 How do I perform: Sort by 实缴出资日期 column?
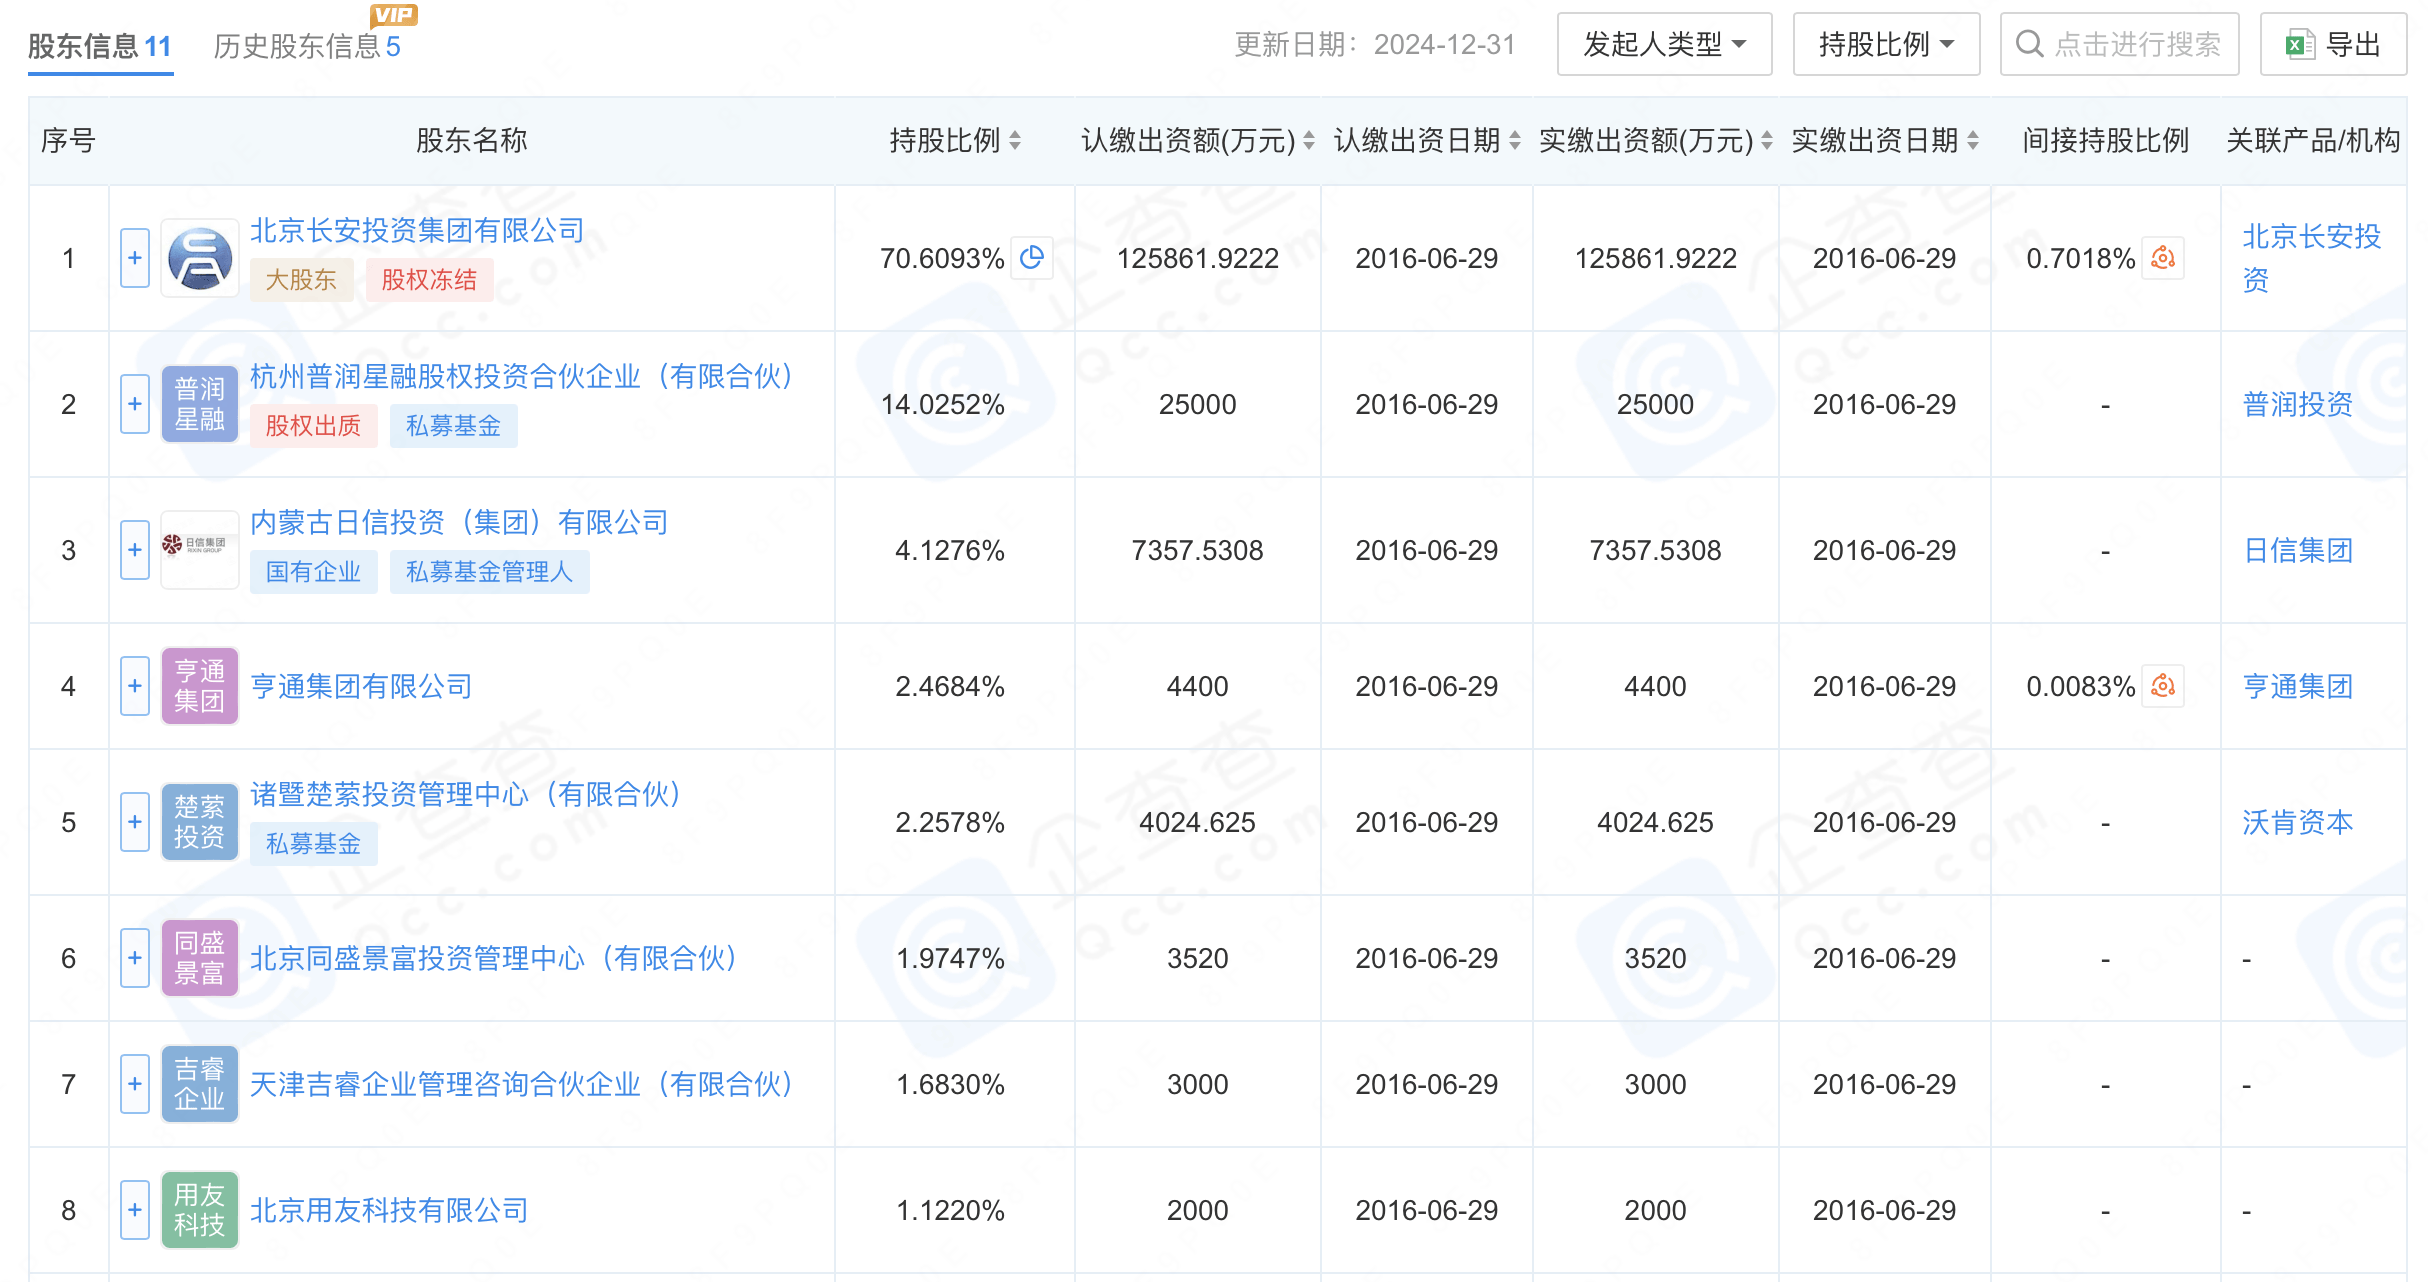(1882, 141)
